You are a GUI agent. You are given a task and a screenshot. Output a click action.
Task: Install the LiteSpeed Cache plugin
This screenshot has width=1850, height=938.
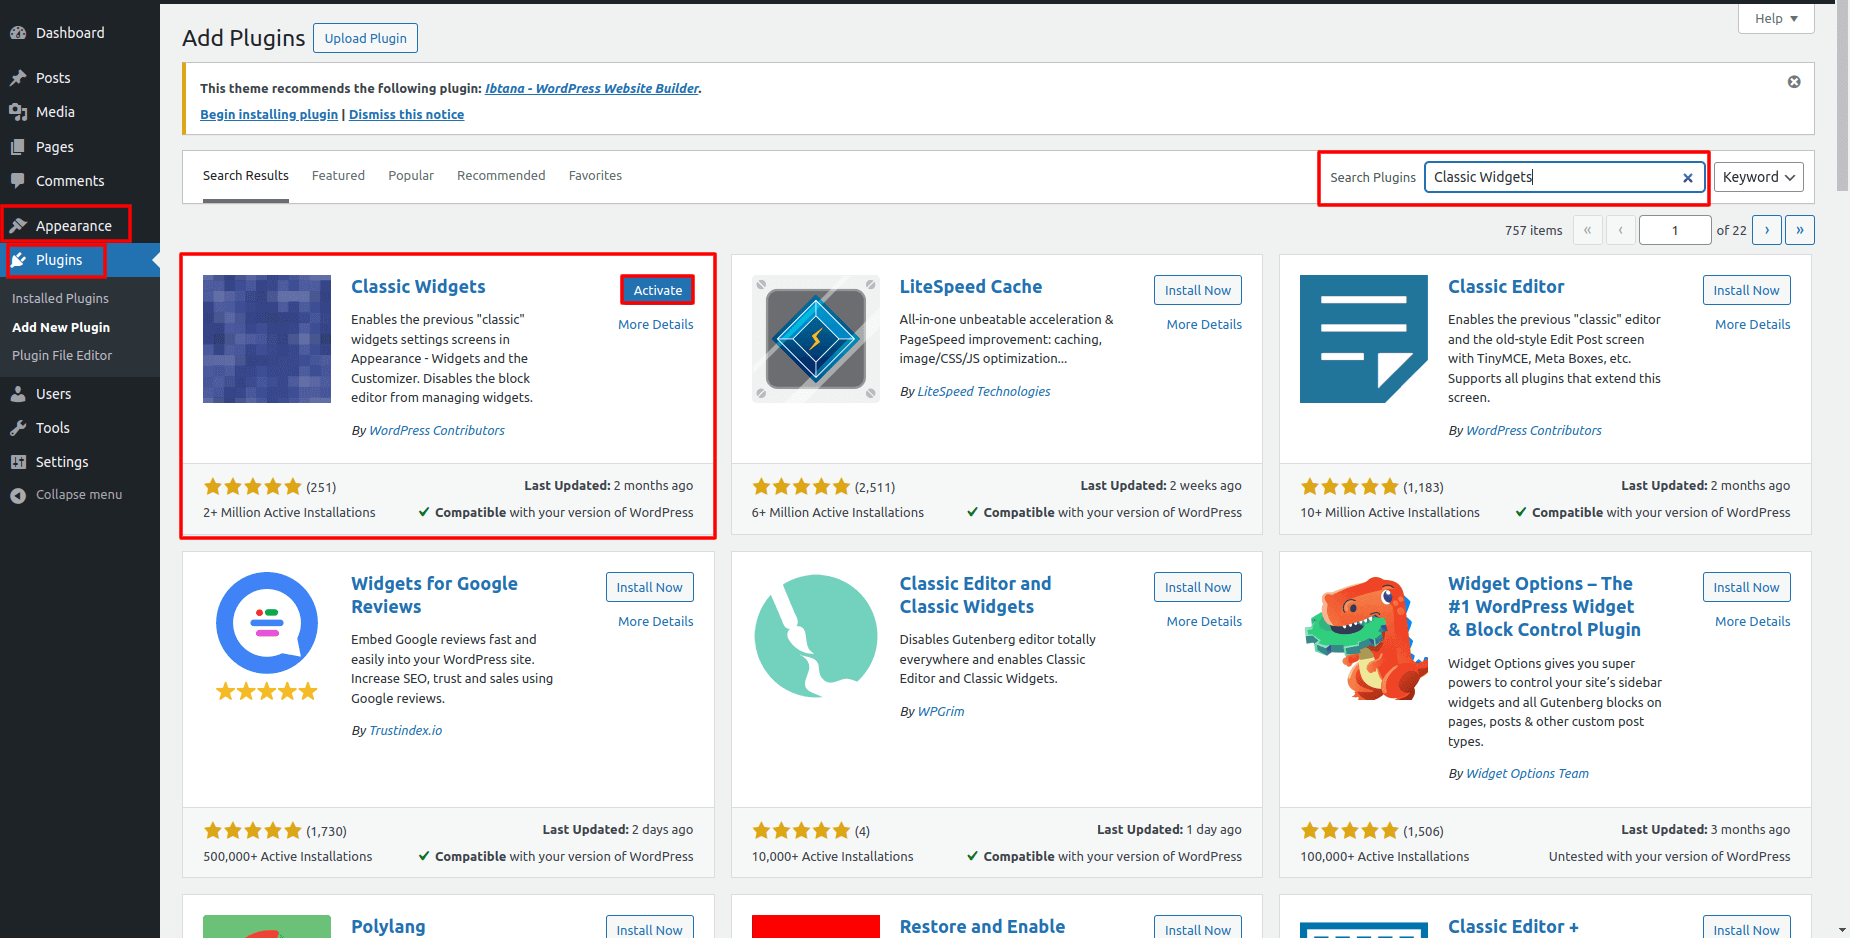pos(1197,290)
